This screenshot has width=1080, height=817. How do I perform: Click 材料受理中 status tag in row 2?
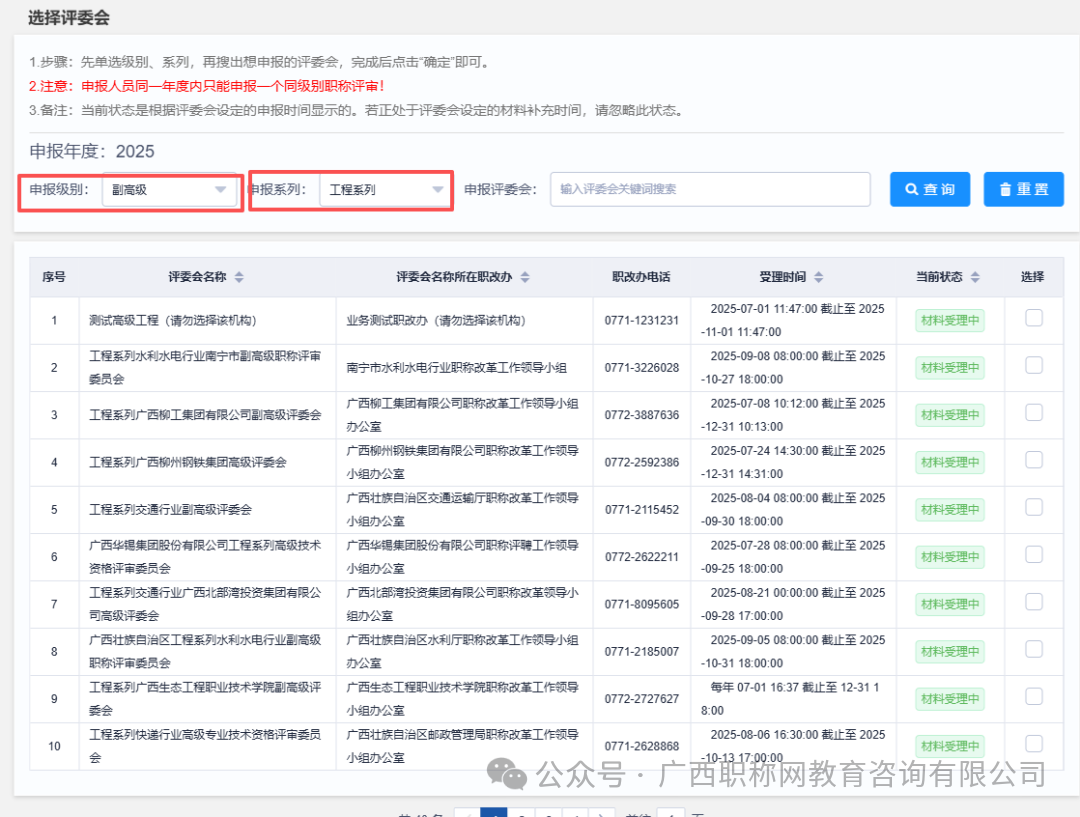950,367
